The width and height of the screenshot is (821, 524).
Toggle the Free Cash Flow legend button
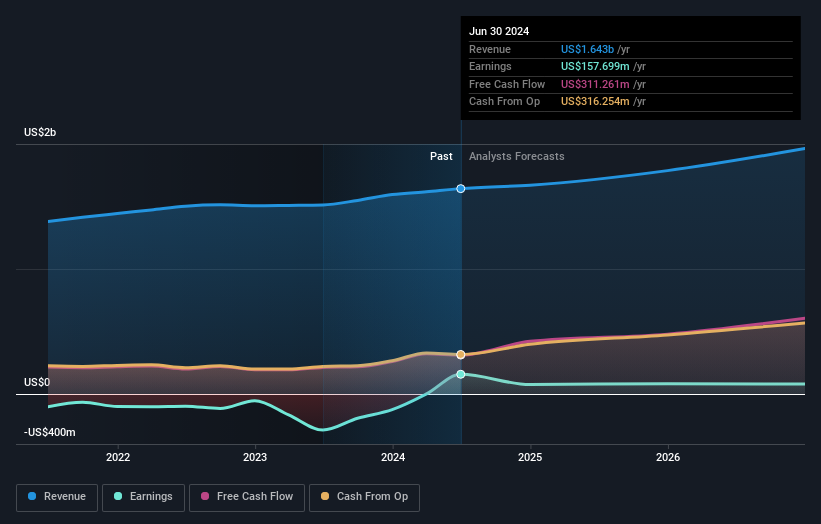(x=247, y=497)
